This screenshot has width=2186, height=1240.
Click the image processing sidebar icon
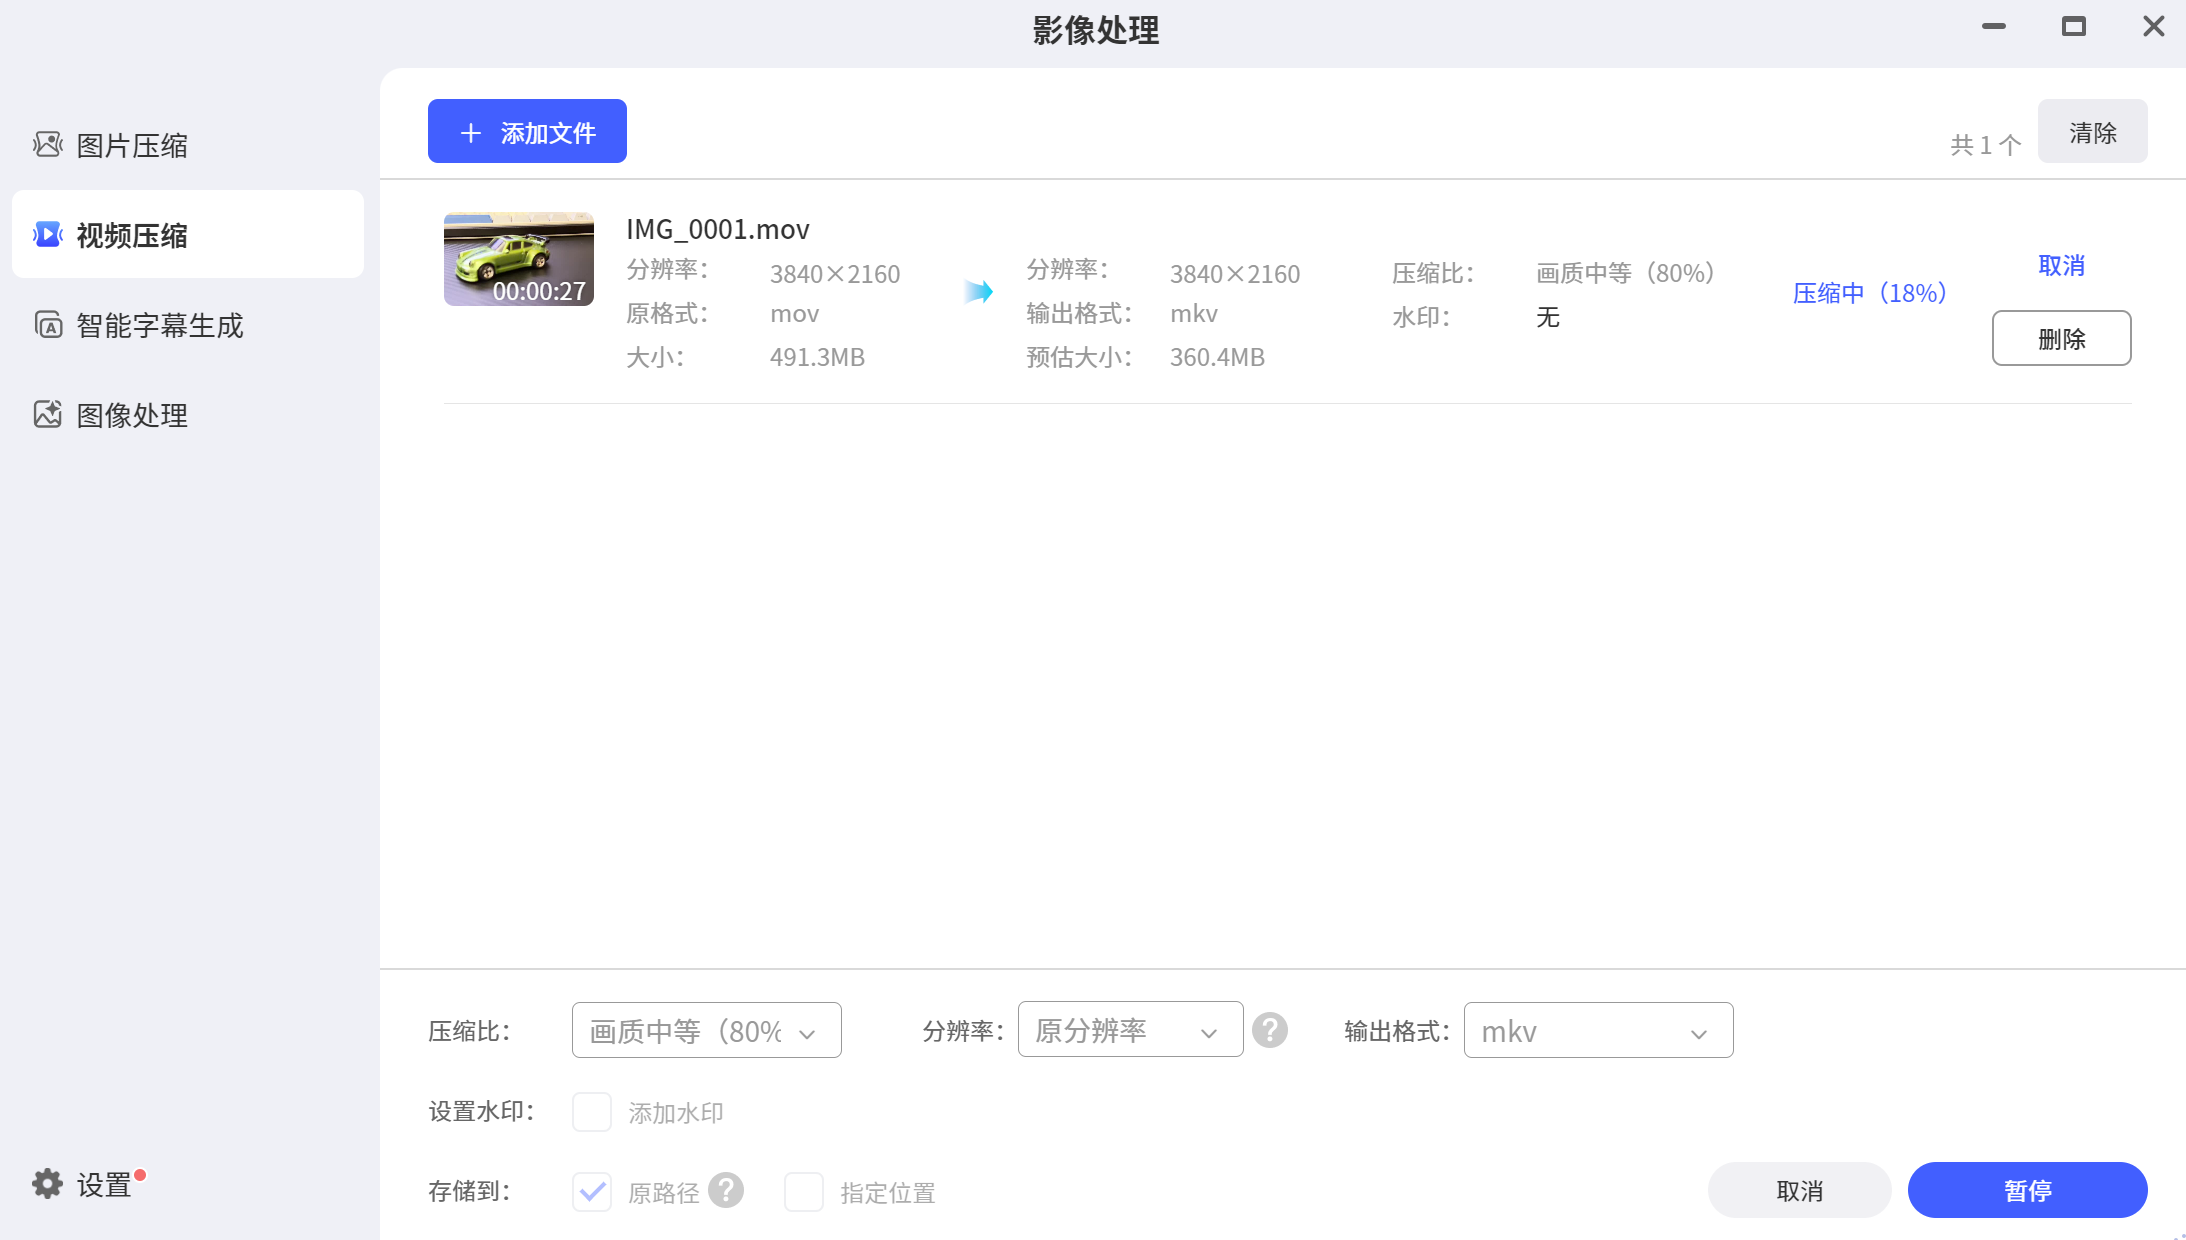(47, 415)
